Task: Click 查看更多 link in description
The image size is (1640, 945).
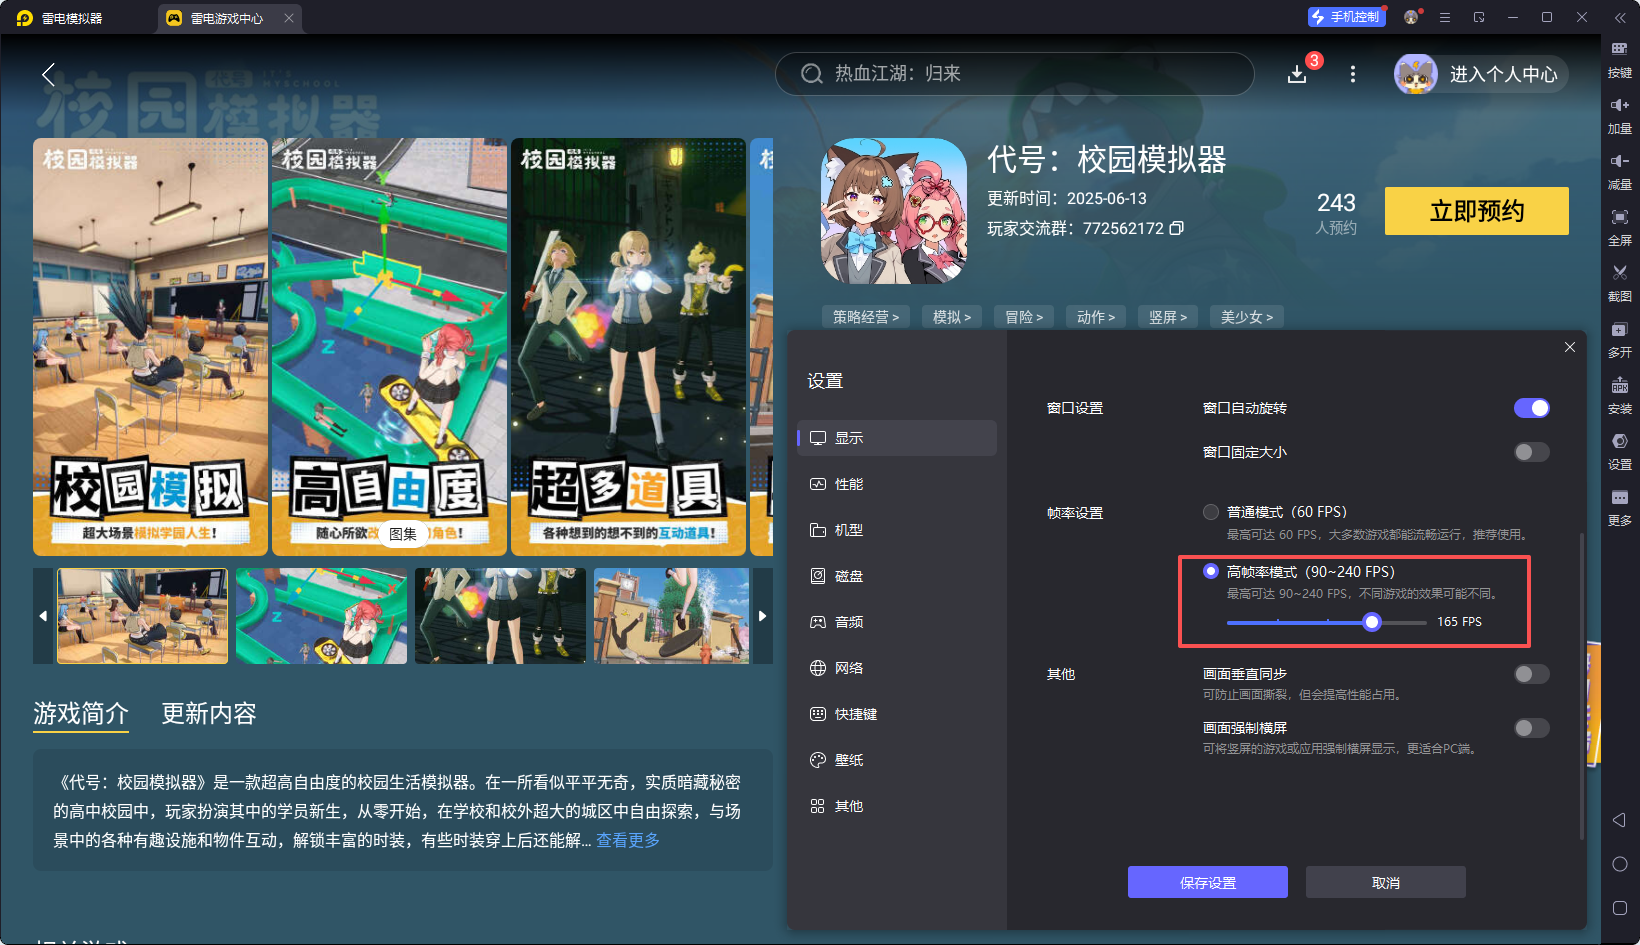Action: click(628, 840)
